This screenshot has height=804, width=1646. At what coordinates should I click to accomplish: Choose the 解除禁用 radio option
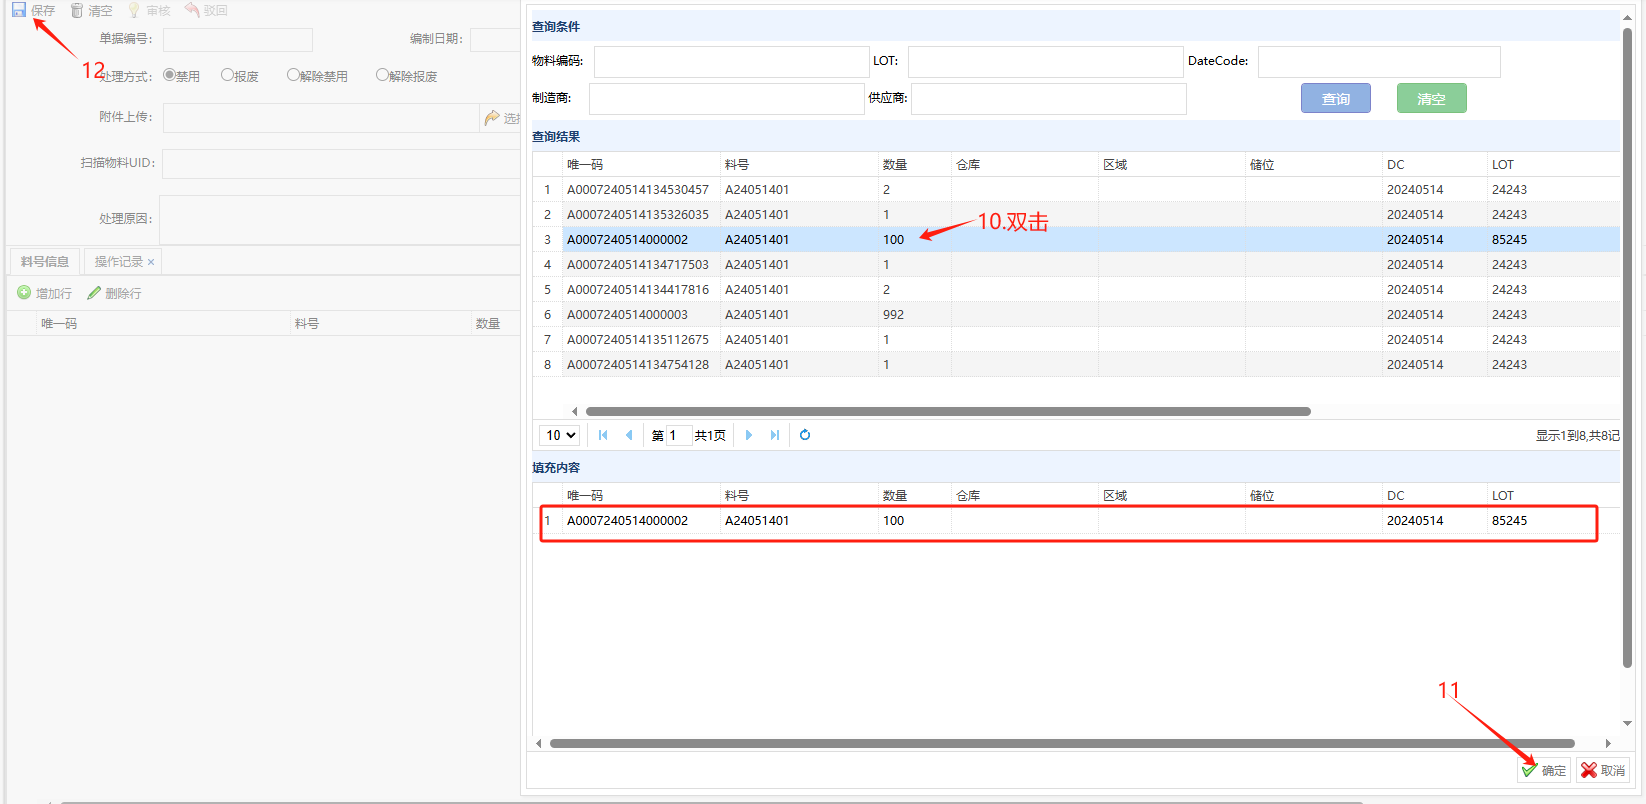click(x=293, y=75)
